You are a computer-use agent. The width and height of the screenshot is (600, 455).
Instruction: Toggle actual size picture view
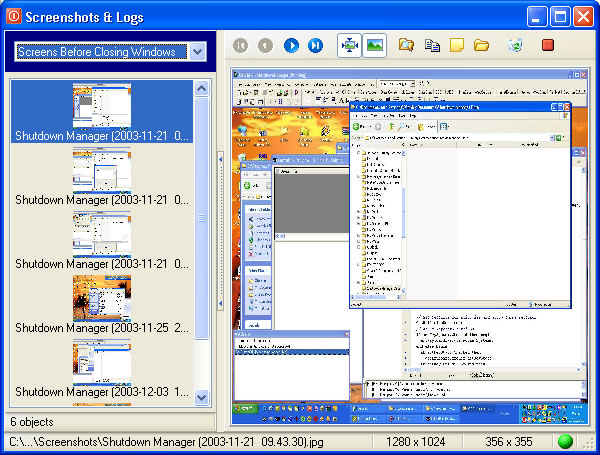(x=375, y=45)
